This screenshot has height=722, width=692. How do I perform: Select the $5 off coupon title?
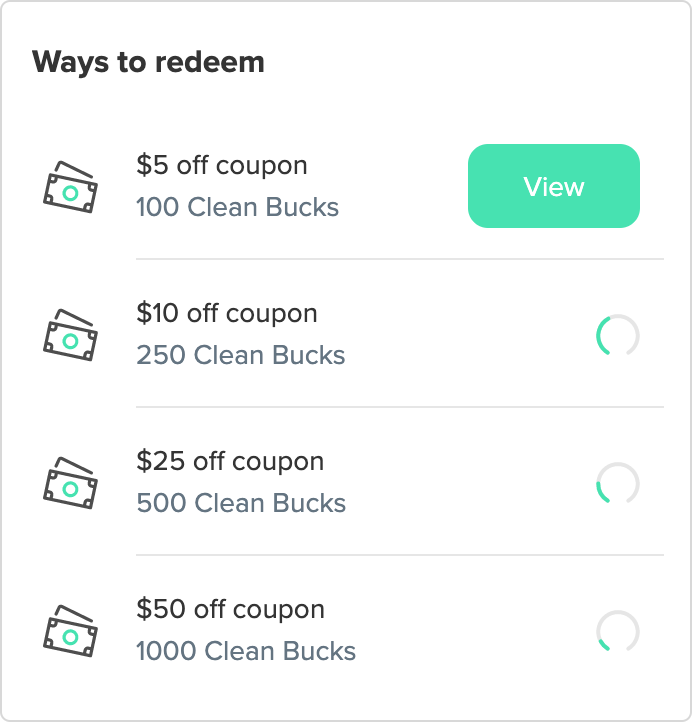coord(222,165)
